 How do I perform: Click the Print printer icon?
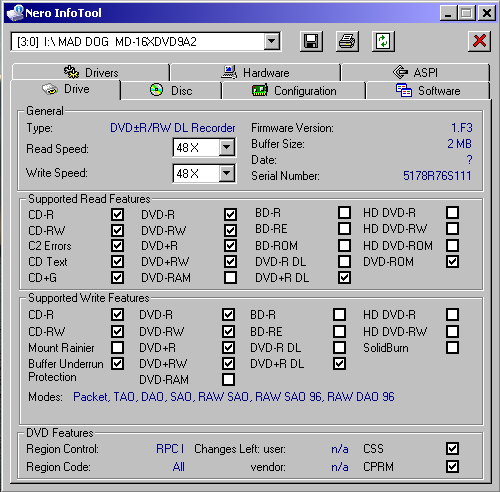(347, 42)
